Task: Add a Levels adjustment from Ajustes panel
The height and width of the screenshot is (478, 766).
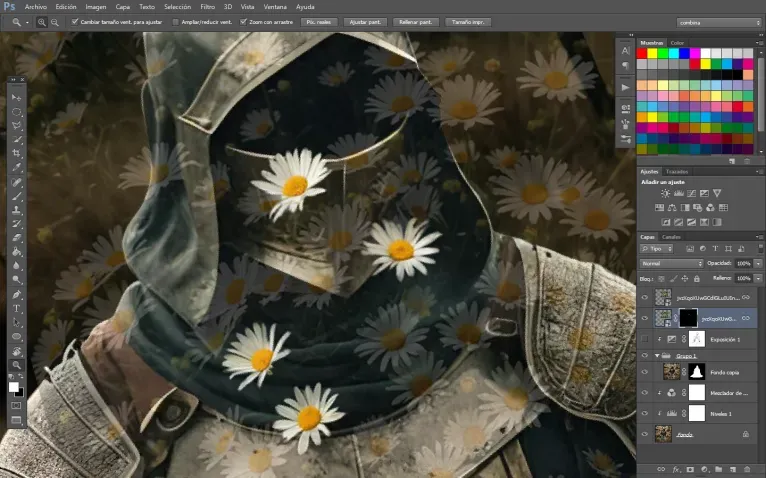Action: coord(679,194)
